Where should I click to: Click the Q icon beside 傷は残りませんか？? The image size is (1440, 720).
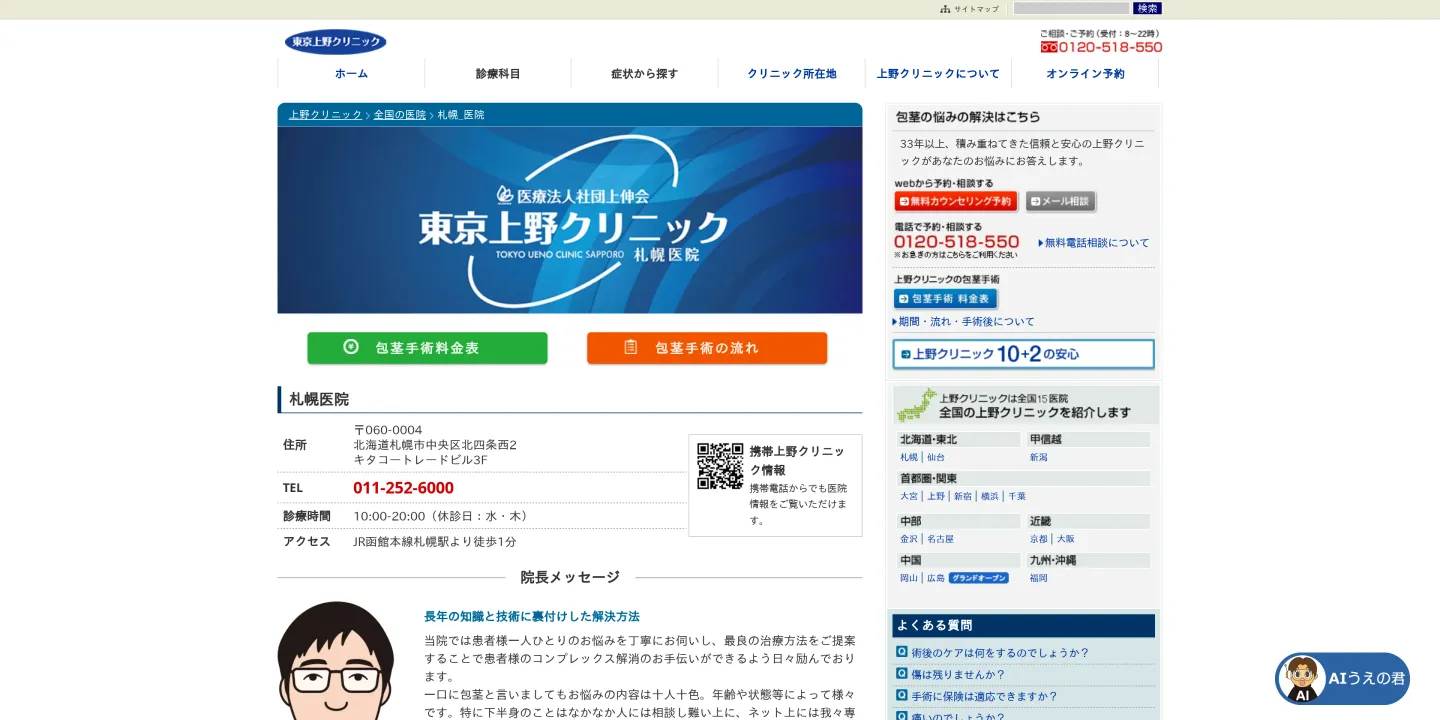(902, 674)
